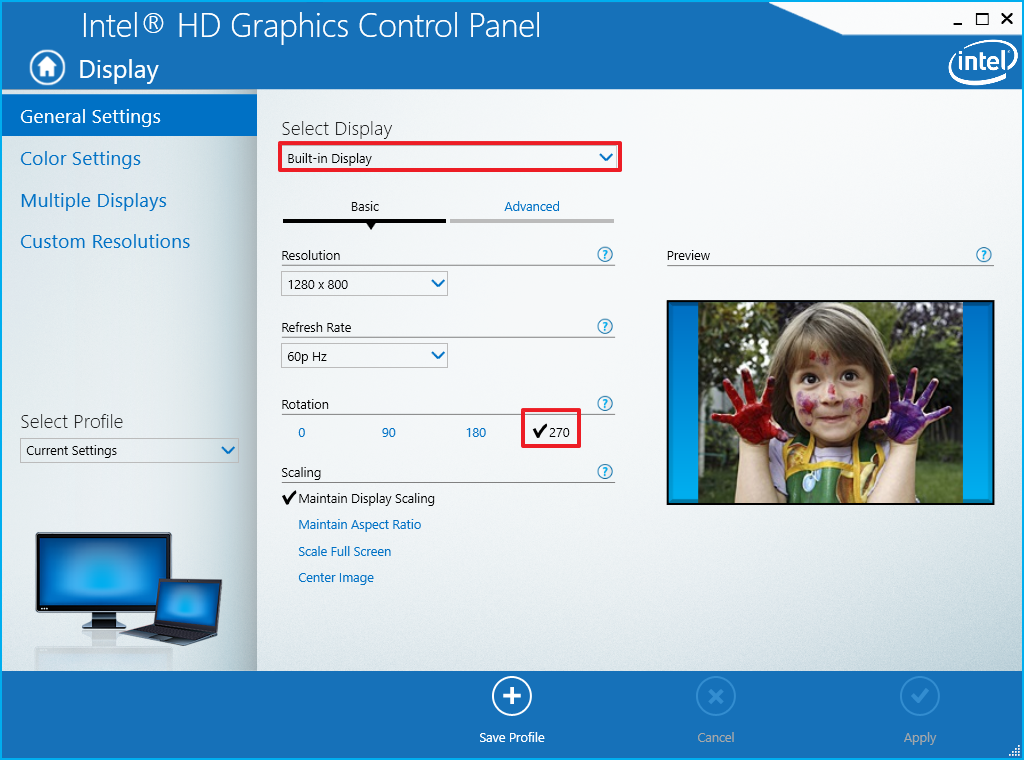This screenshot has height=760, width=1024.
Task: Select Maintain Display Scaling
Action: 359,498
